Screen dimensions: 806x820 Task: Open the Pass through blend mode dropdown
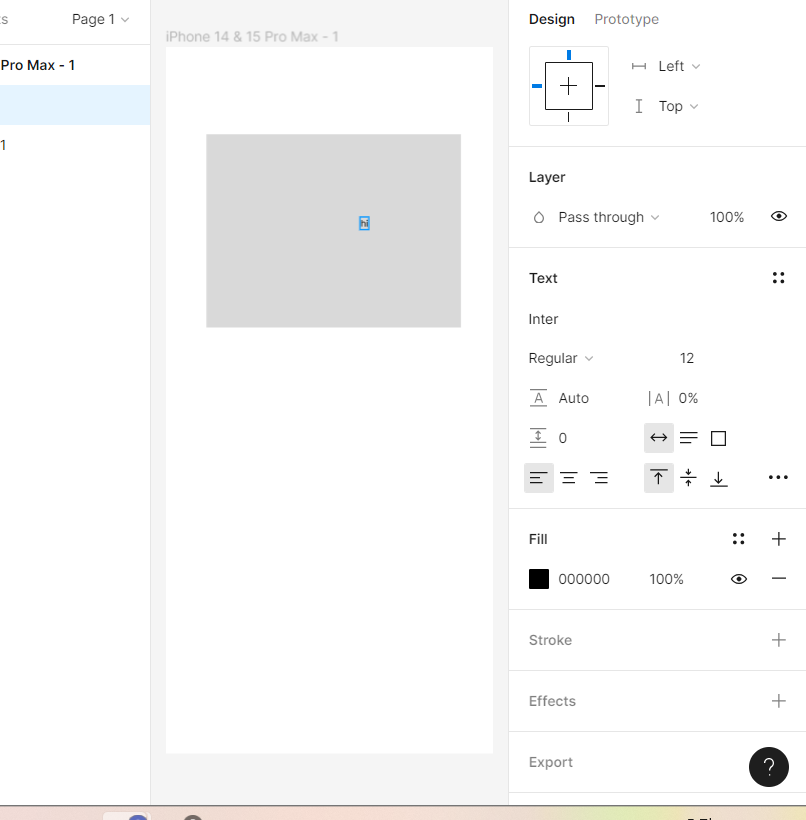click(x=609, y=217)
